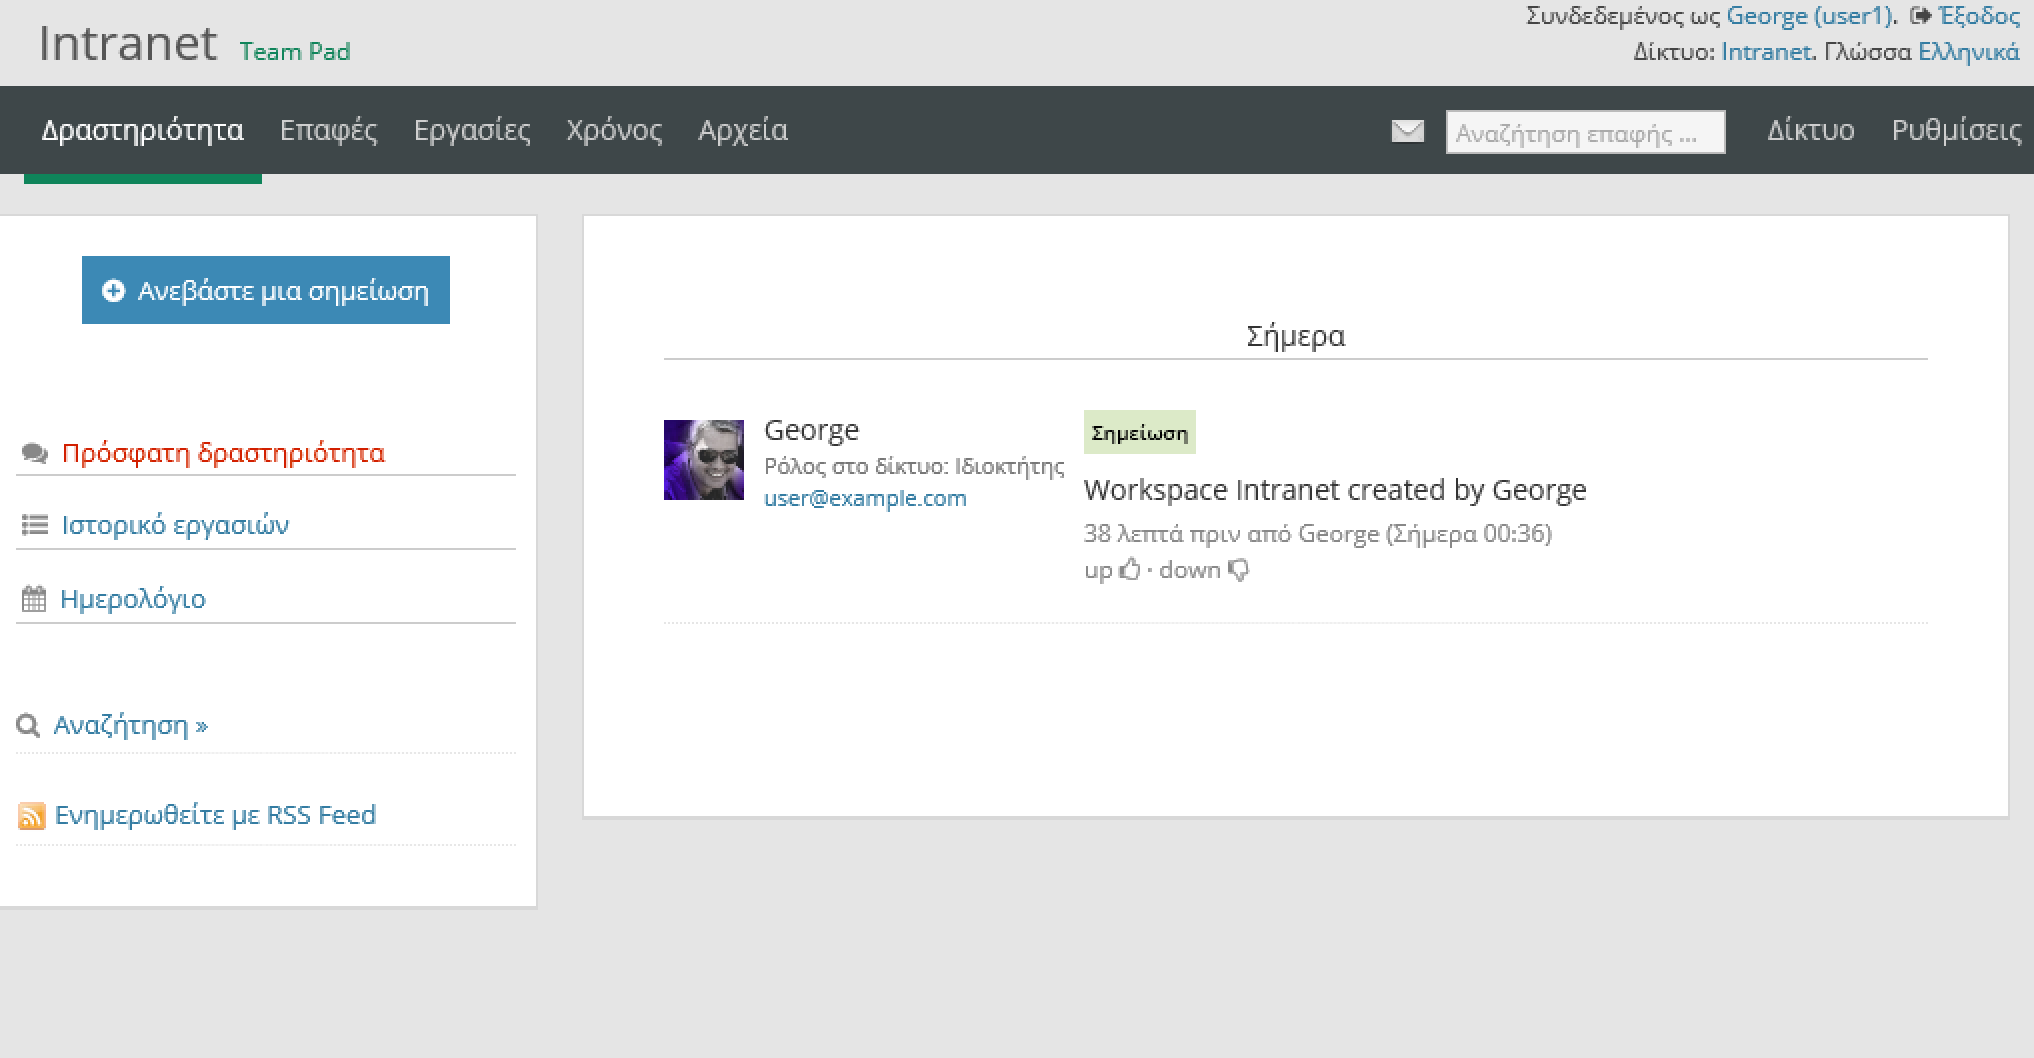Click the magnifier icon beside Αναζήτηση
The width and height of the screenshot is (2034, 1058).
pos(28,724)
